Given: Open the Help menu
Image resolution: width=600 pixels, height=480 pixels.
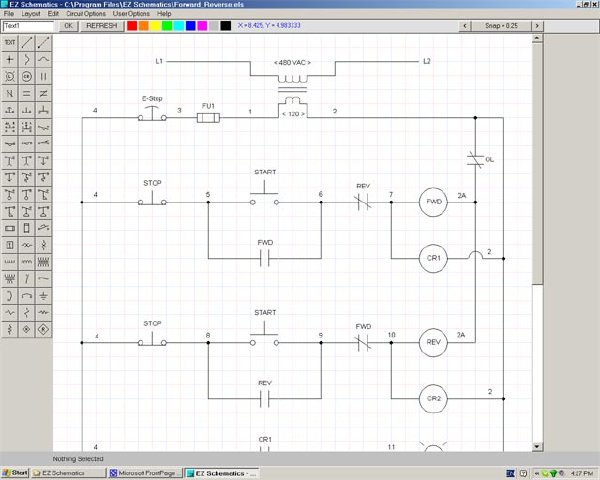Looking at the screenshot, I should pyautogui.click(x=164, y=14).
